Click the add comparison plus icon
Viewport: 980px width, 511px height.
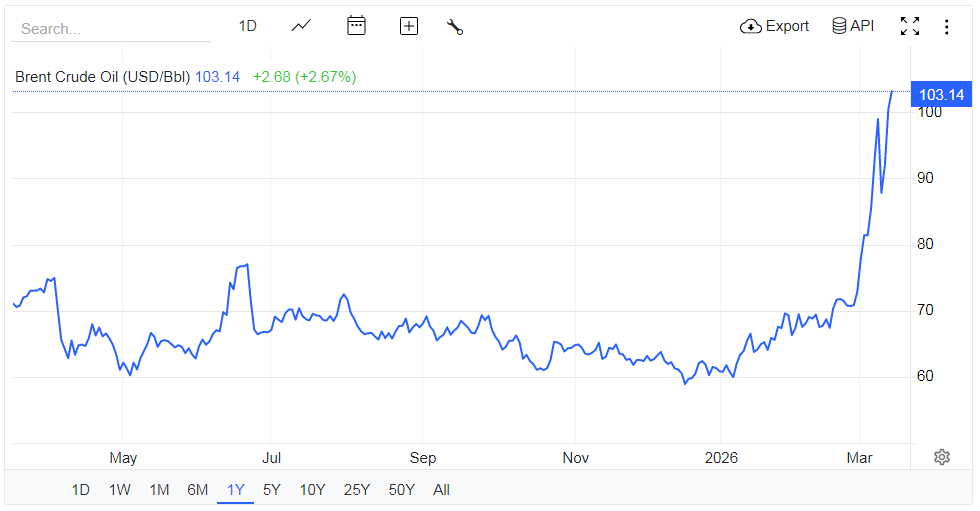[408, 26]
